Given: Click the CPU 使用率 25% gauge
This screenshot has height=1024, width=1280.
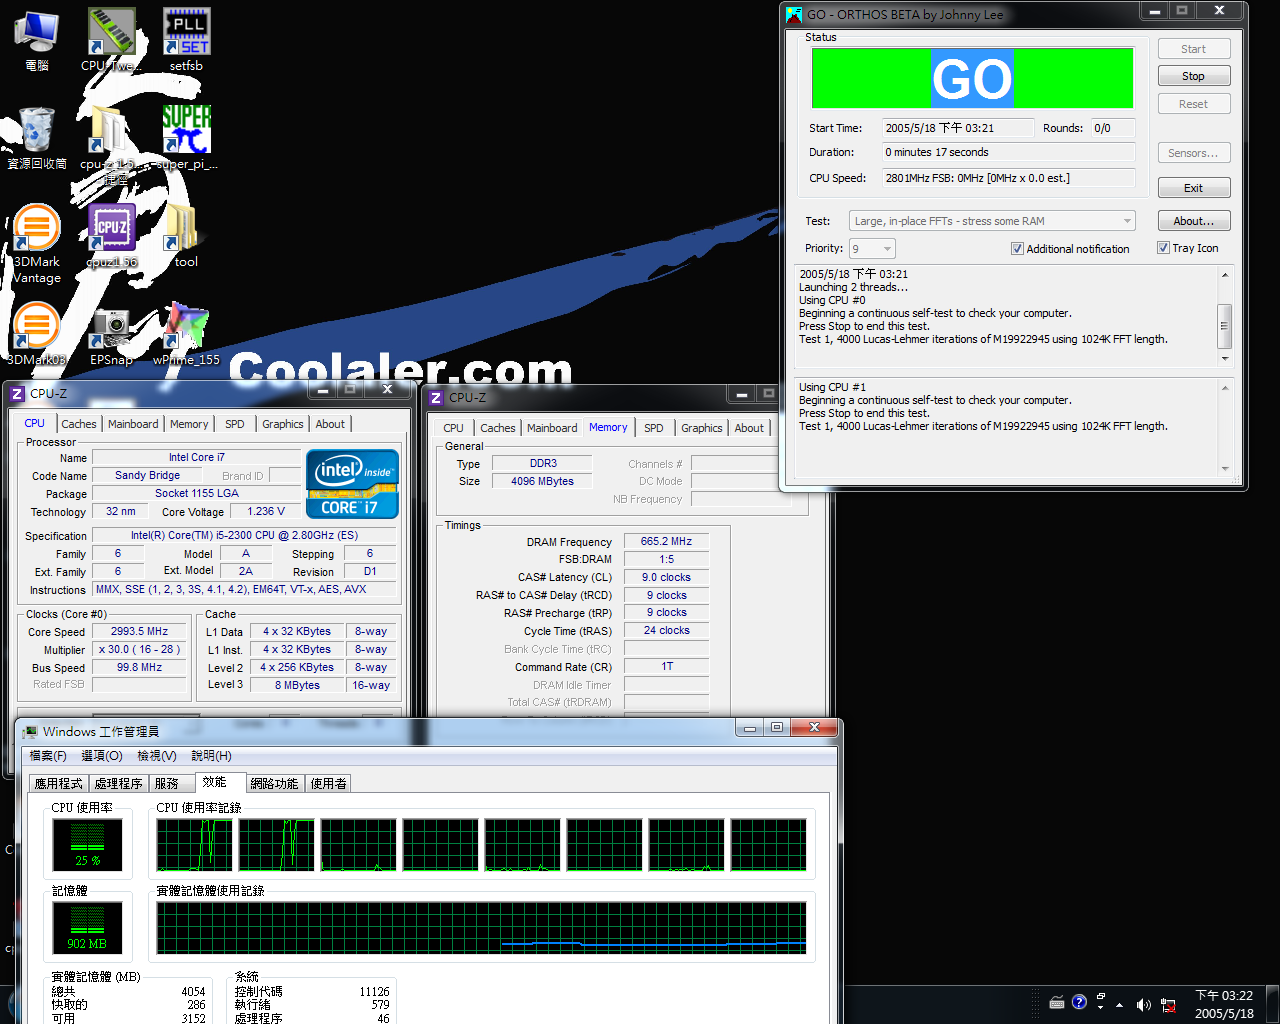Looking at the screenshot, I should pos(88,845).
